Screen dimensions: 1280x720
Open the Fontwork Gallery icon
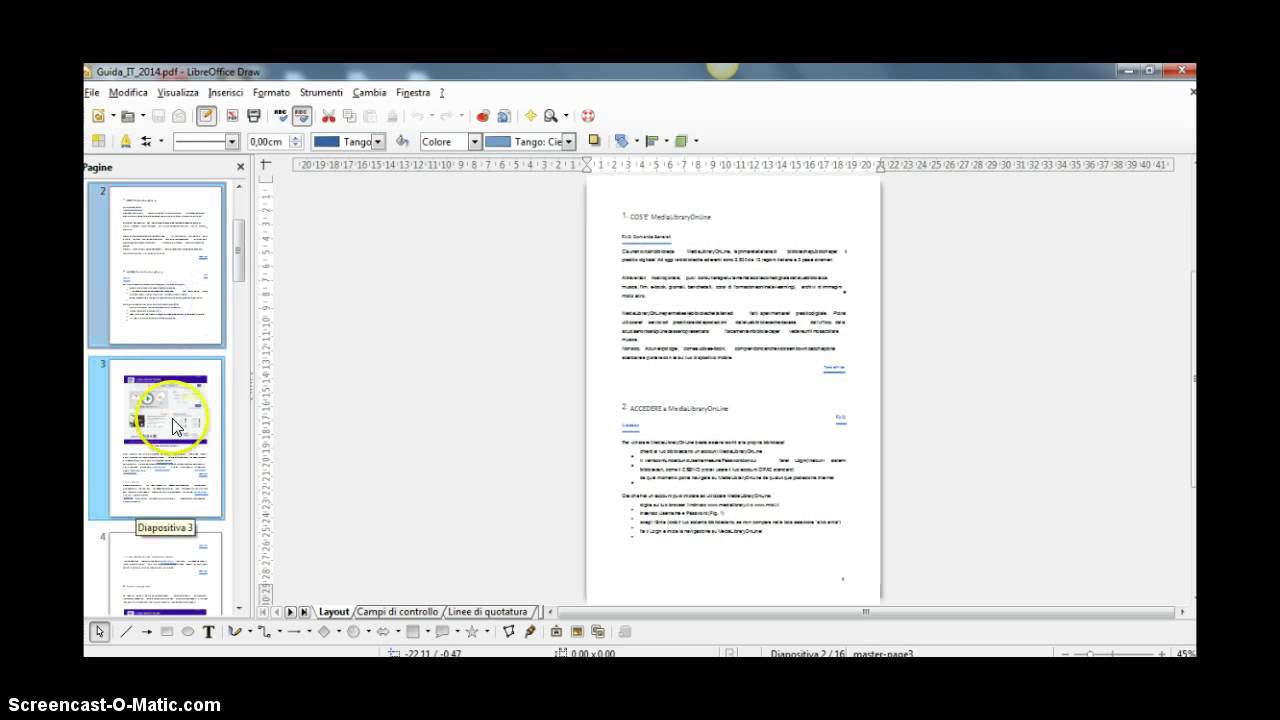point(556,631)
